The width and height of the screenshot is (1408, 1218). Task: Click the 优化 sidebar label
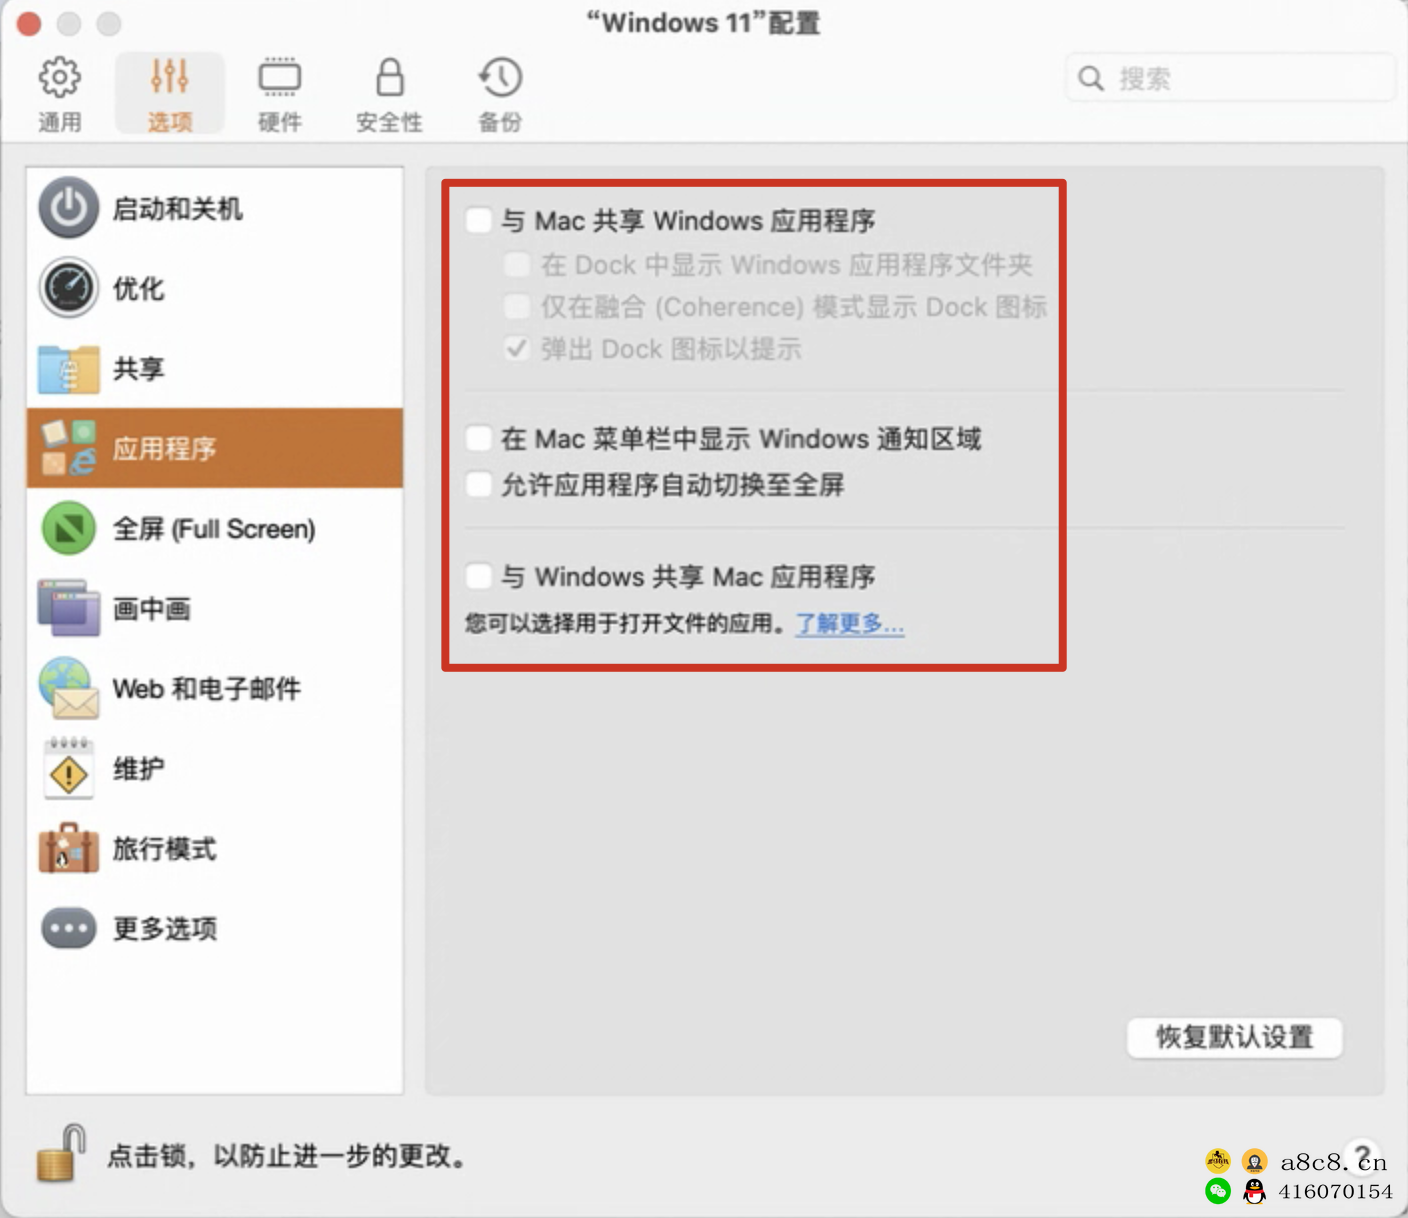pyautogui.click(x=138, y=289)
